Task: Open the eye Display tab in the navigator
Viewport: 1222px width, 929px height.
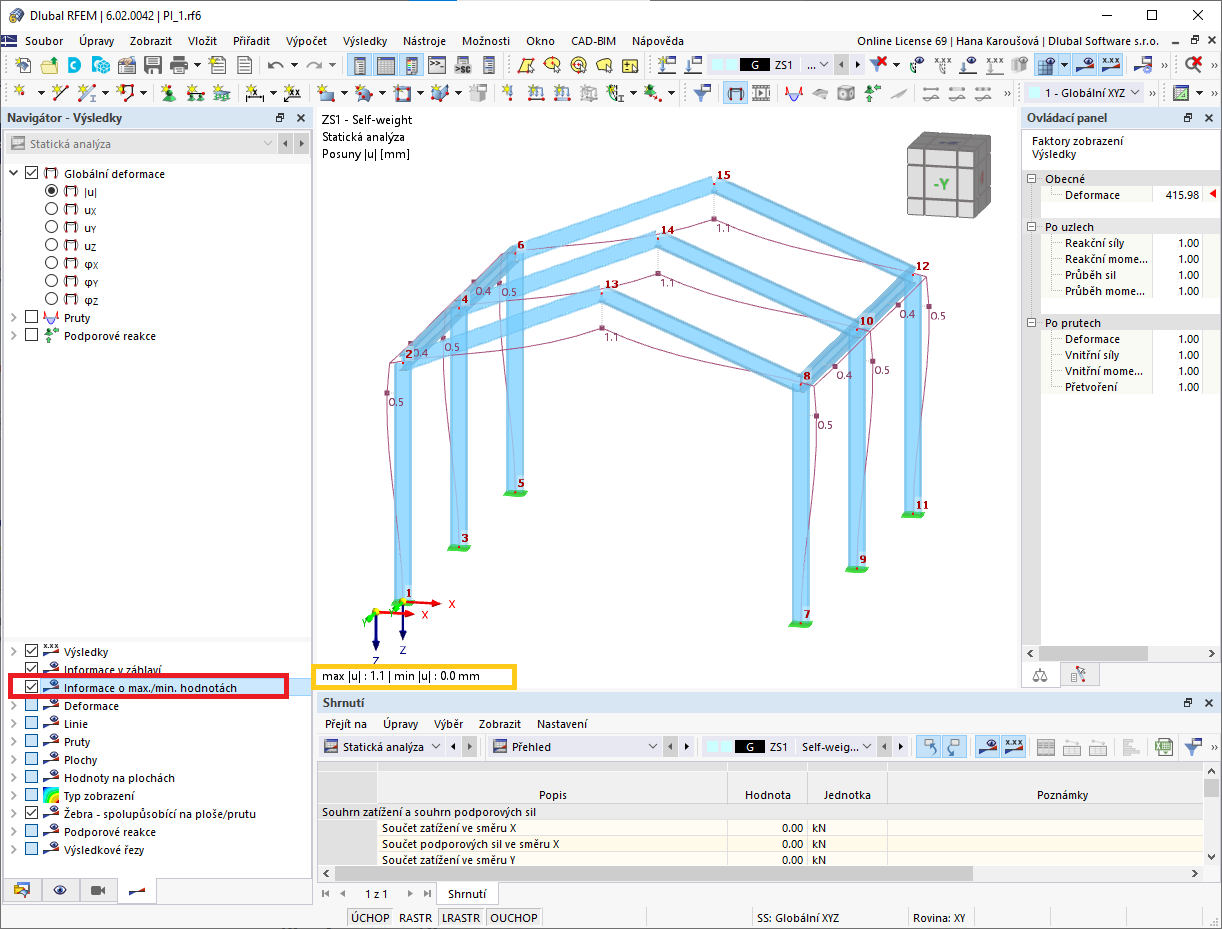Action: tap(60, 889)
